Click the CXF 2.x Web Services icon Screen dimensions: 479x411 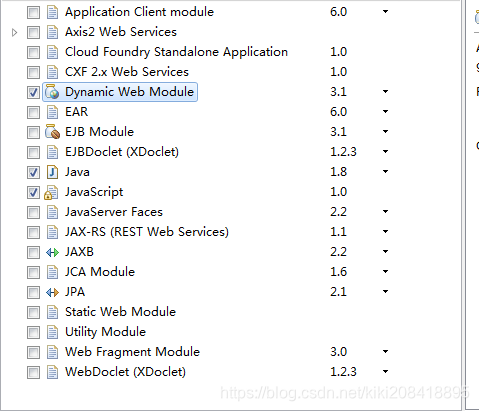point(52,72)
